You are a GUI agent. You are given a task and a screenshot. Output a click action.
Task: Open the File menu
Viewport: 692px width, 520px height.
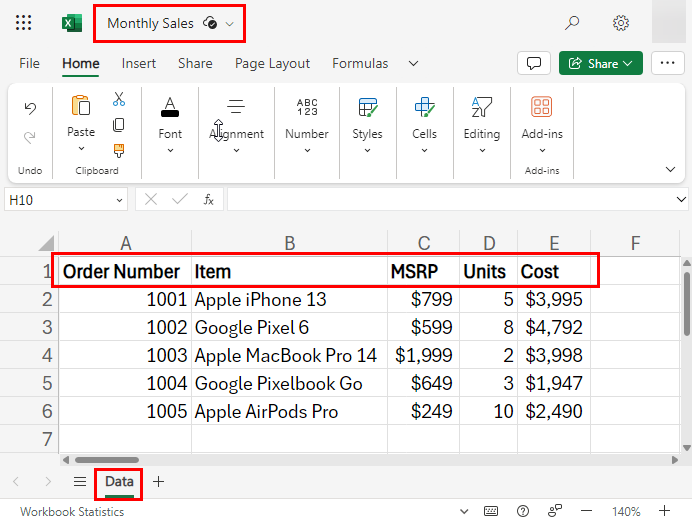(x=29, y=64)
